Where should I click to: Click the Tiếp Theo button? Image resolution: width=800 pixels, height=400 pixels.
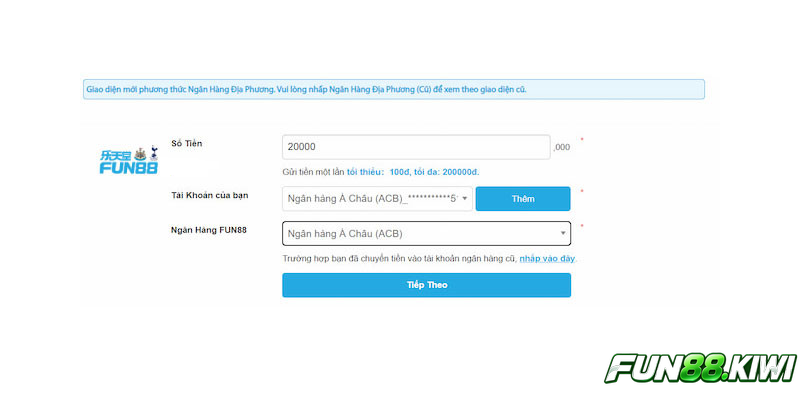pos(427,285)
